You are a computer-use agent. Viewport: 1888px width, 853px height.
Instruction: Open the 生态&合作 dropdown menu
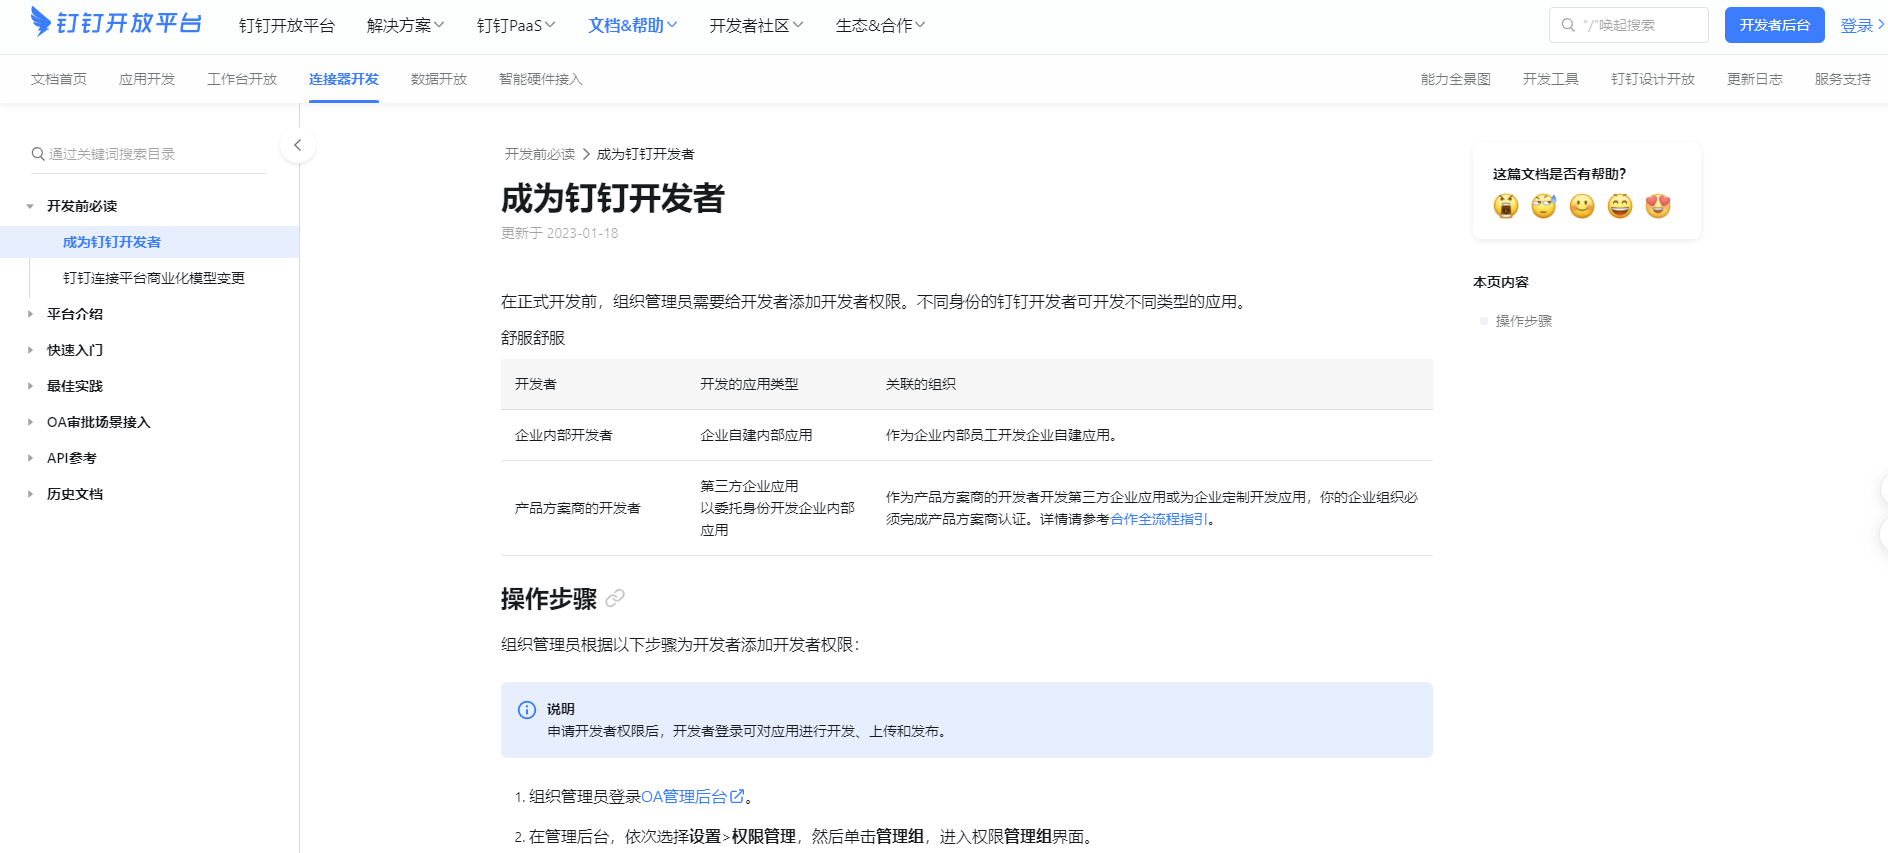[x=880, y=25]
